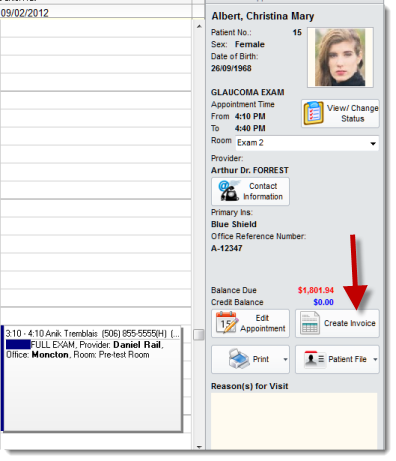The height and width of the screenshot is (461, 396).
Task: Click the Credit Balance amount $0.00
Action: point(323,302)
